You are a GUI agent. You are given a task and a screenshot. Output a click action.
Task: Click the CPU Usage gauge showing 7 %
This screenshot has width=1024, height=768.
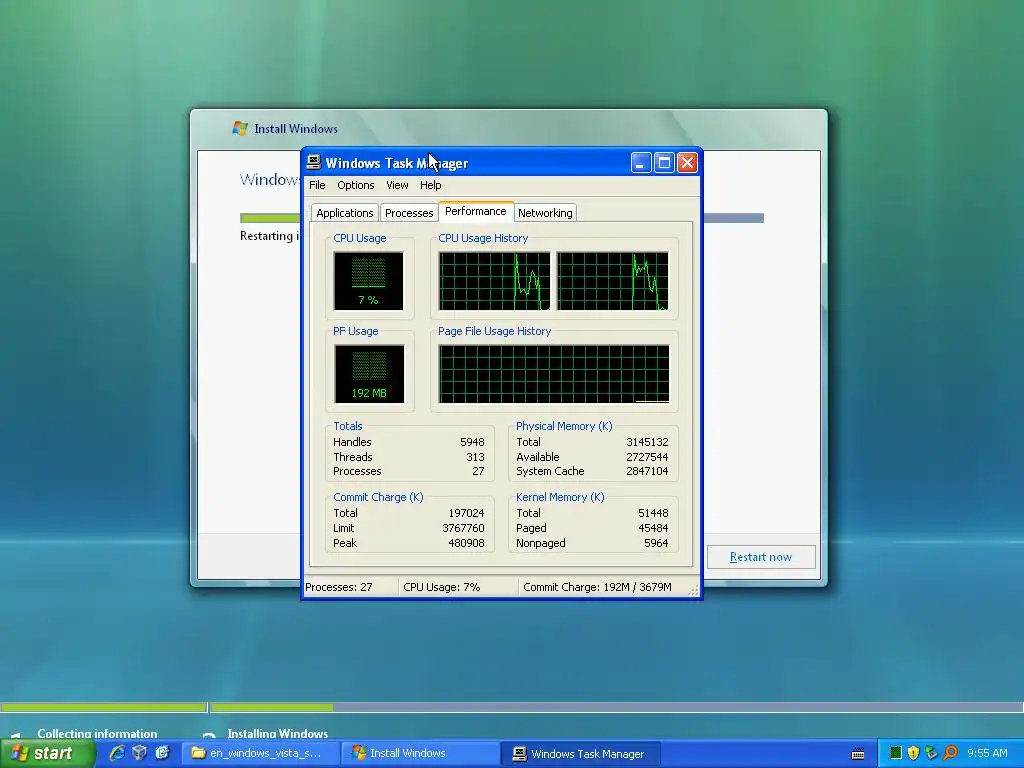[368, 281]
